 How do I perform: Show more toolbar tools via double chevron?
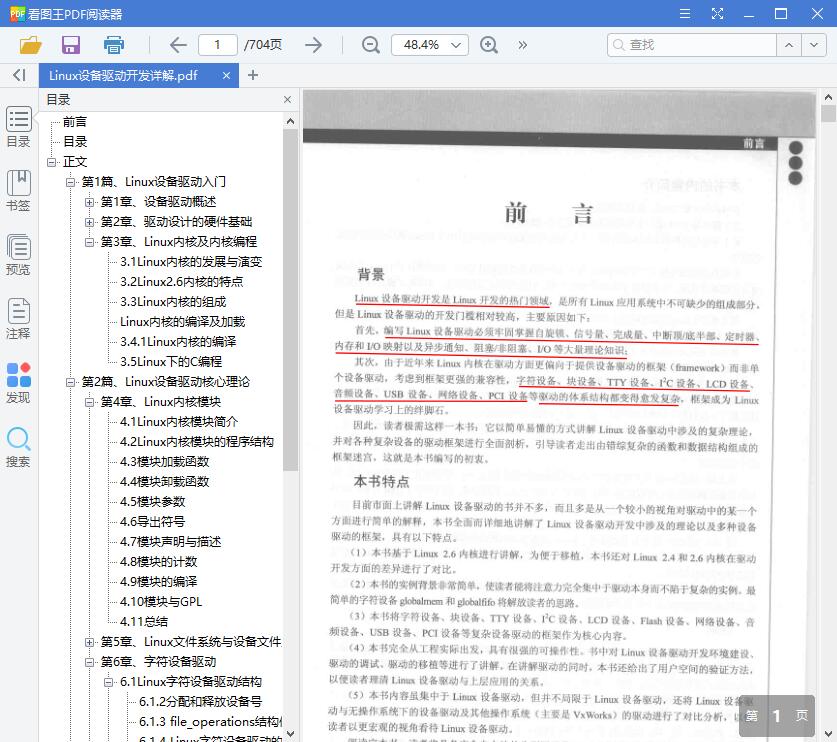(523, 45)
